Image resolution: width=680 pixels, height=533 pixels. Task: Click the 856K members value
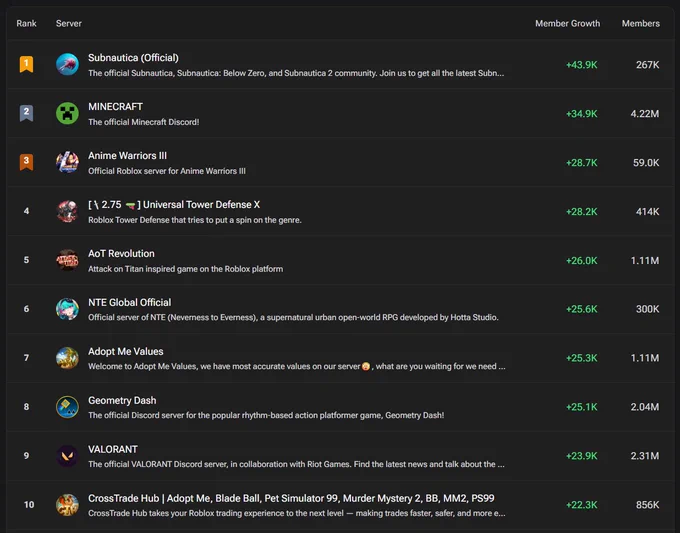[x=647, y=505]
